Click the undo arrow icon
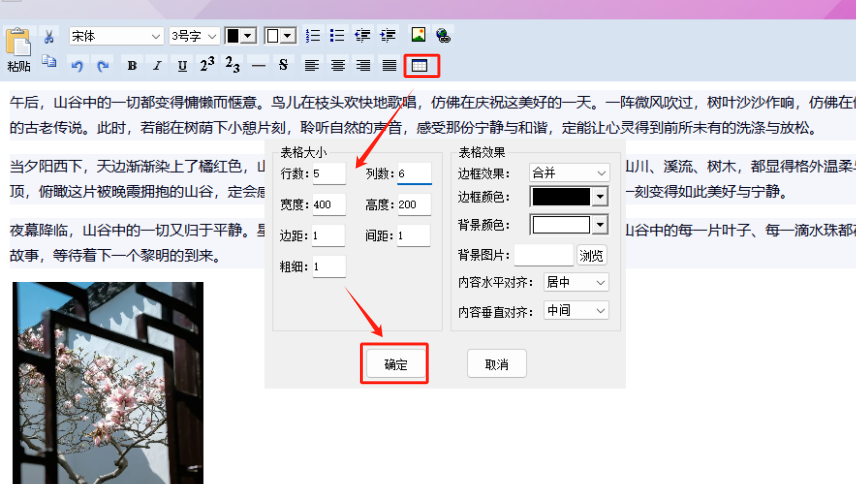 click(x=77, y=66)
